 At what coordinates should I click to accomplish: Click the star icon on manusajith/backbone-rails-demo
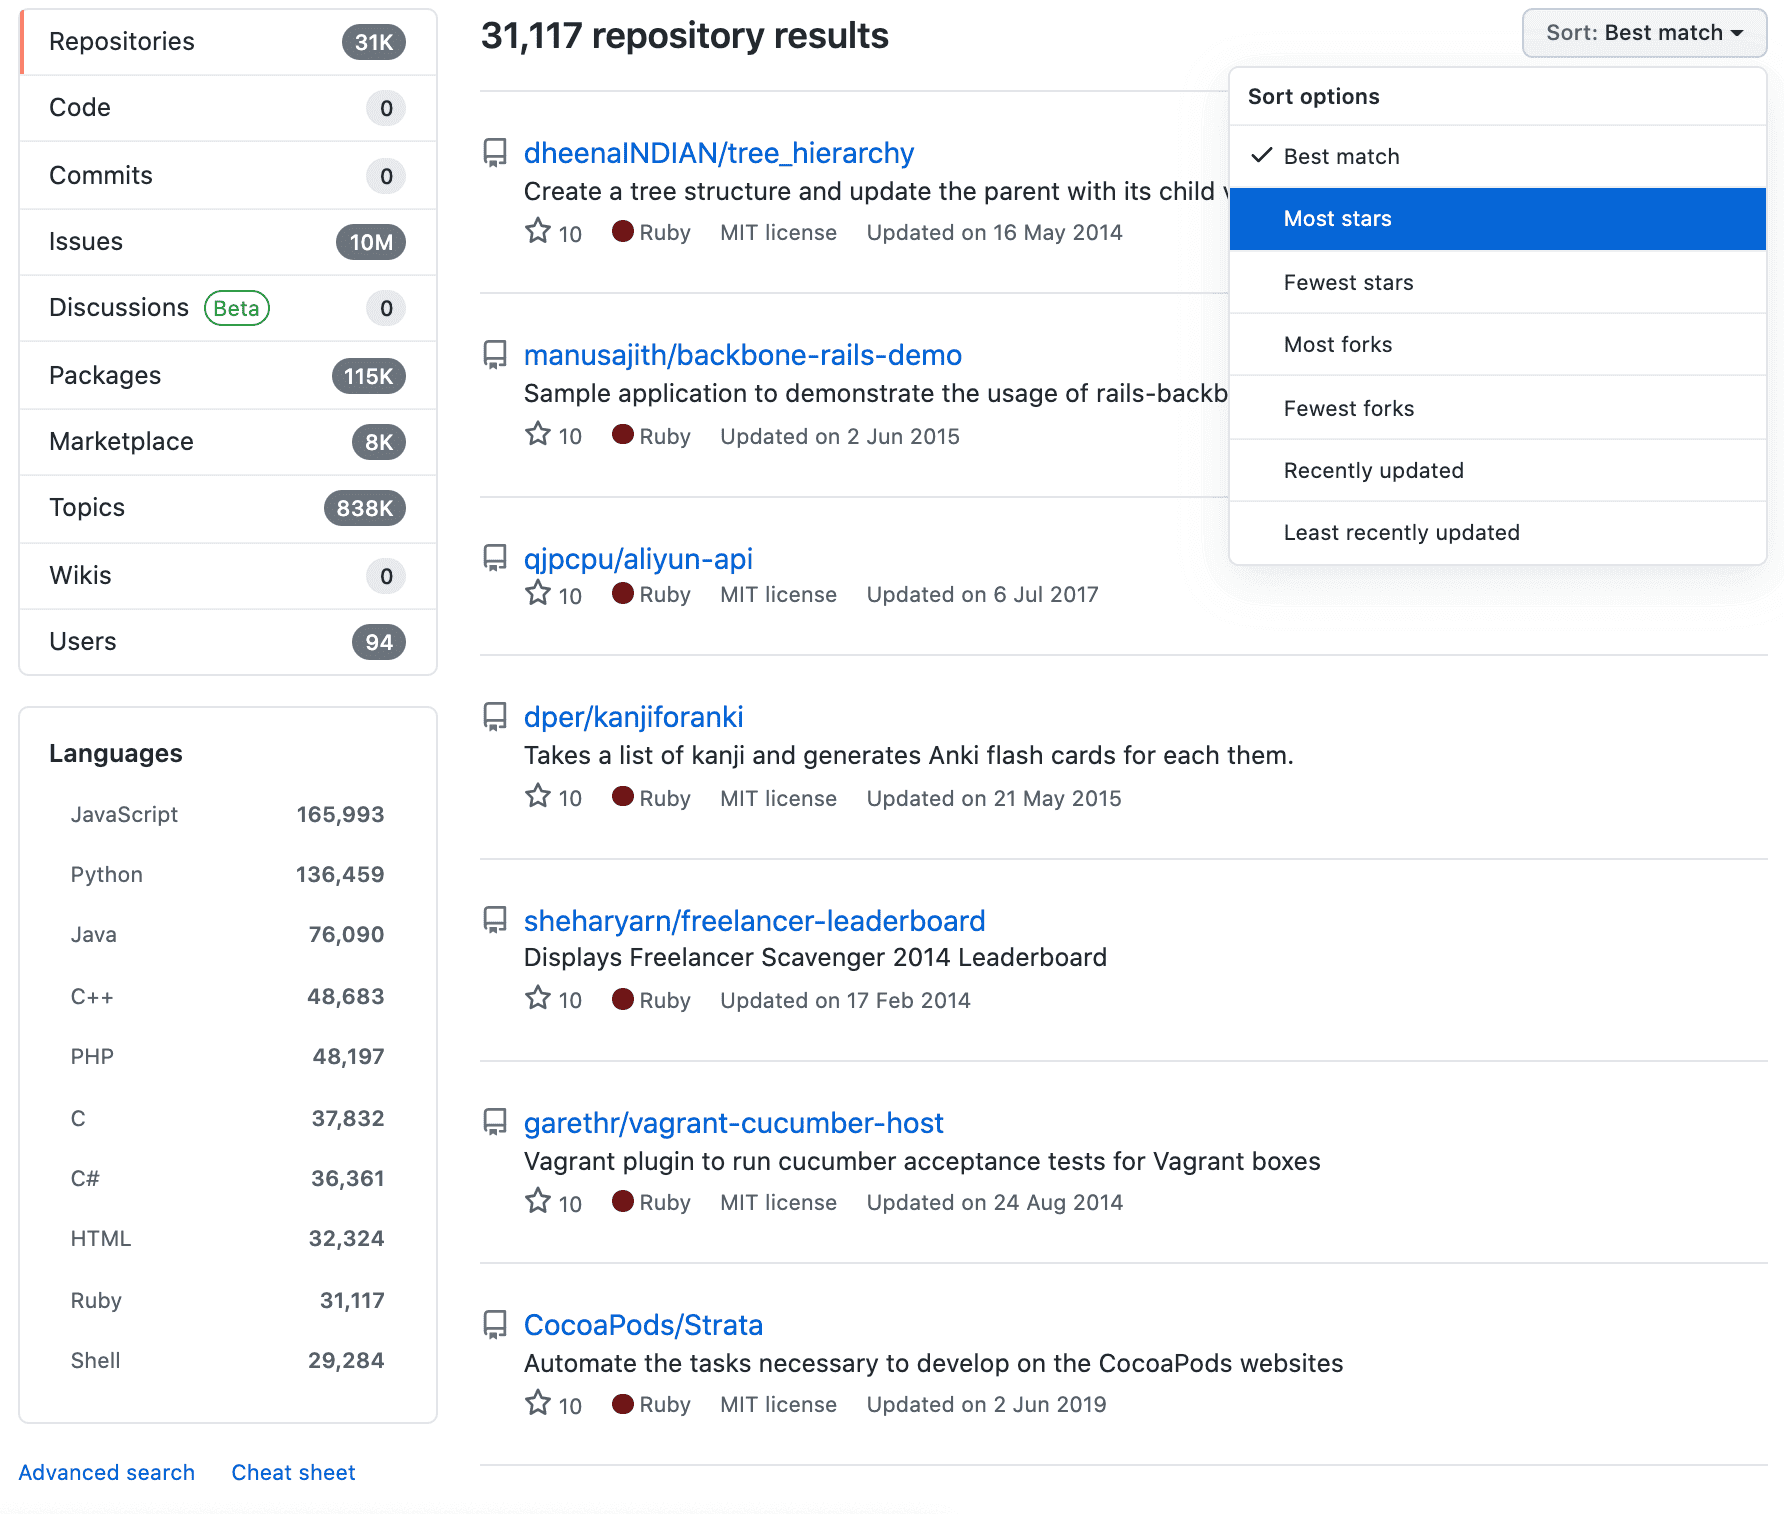pos(537,434)
